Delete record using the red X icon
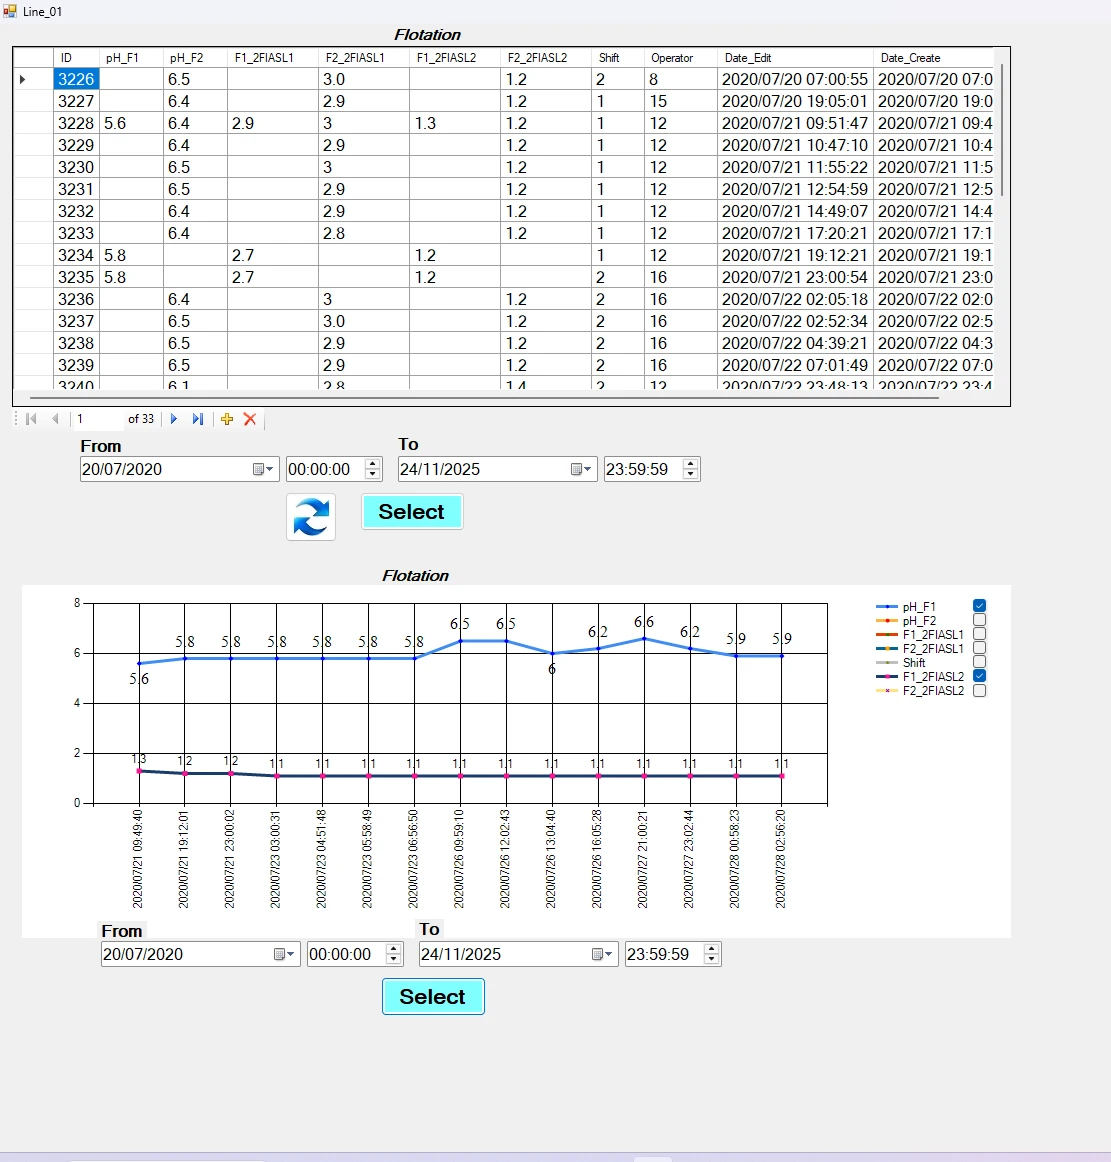Image resolution: width=1111 pixels, height=1162 pixels. [250, 419]
